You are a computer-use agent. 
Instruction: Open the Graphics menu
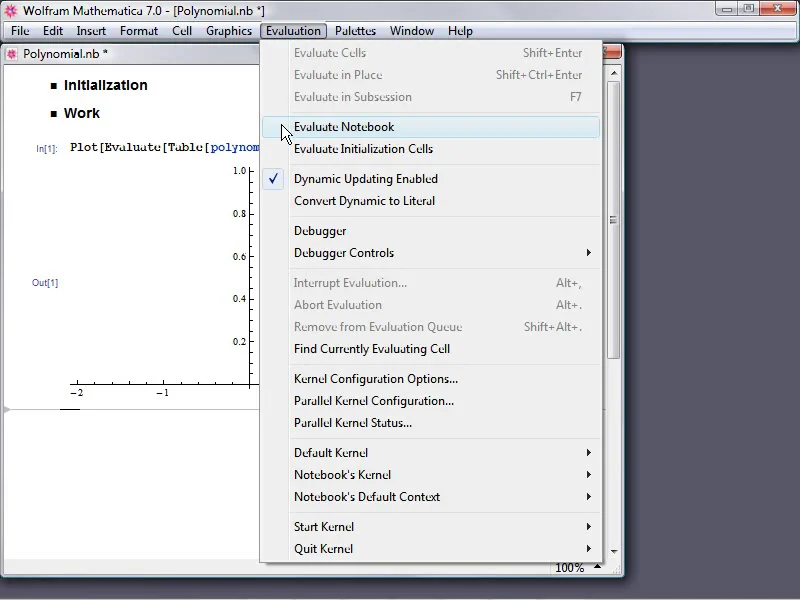[x=229, y=31]
